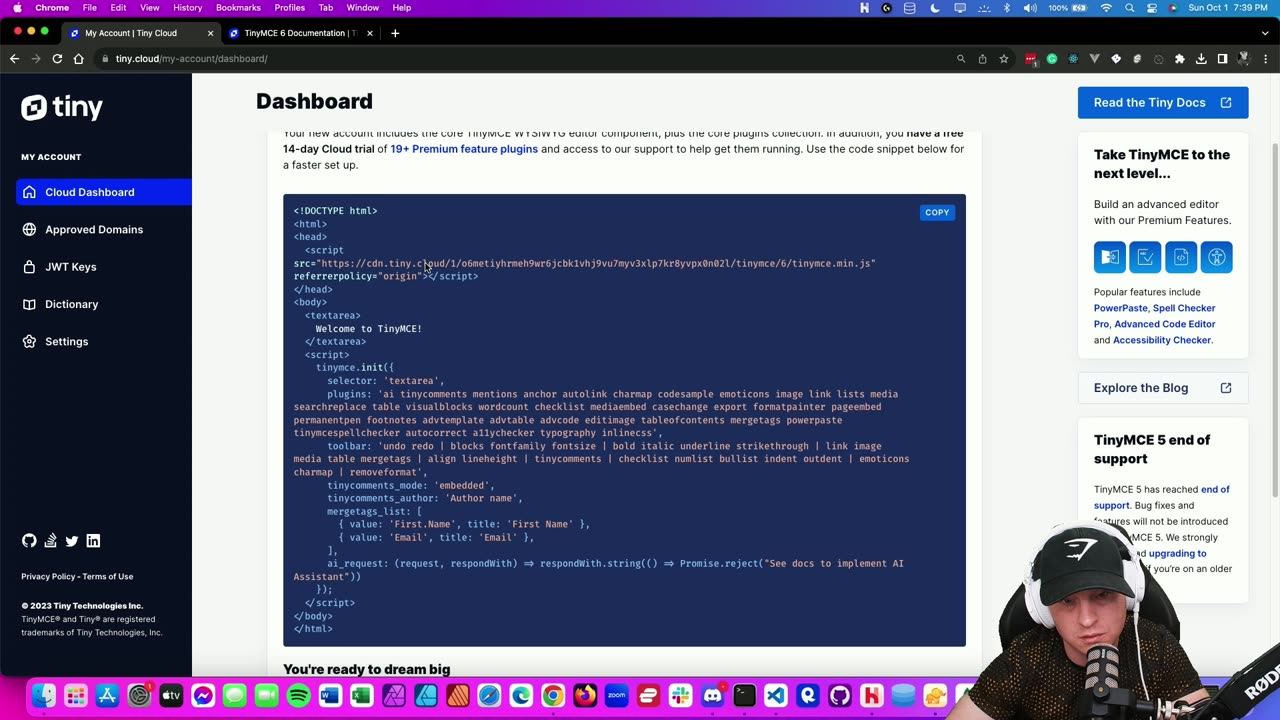Switch to TinyMCE 6 Documentation tab

click(300, 33)
